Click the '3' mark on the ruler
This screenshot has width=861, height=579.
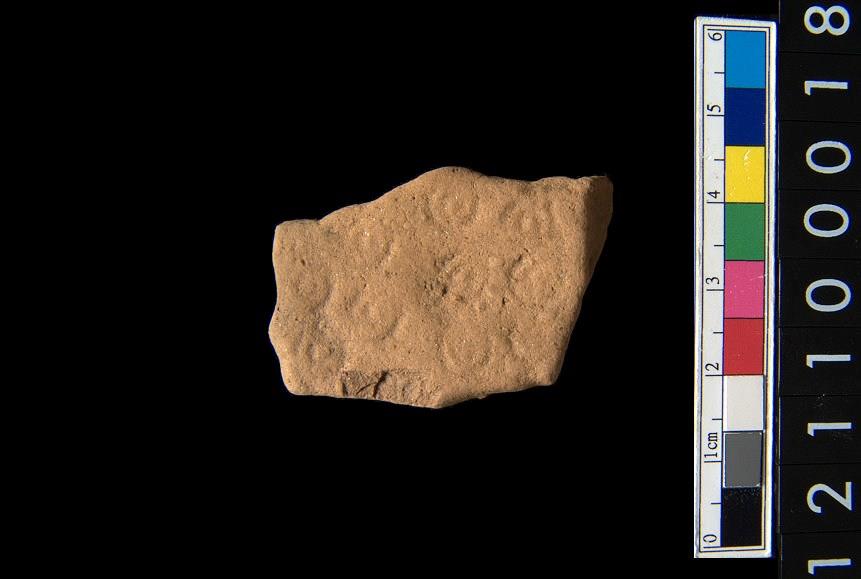coord(713,281)
